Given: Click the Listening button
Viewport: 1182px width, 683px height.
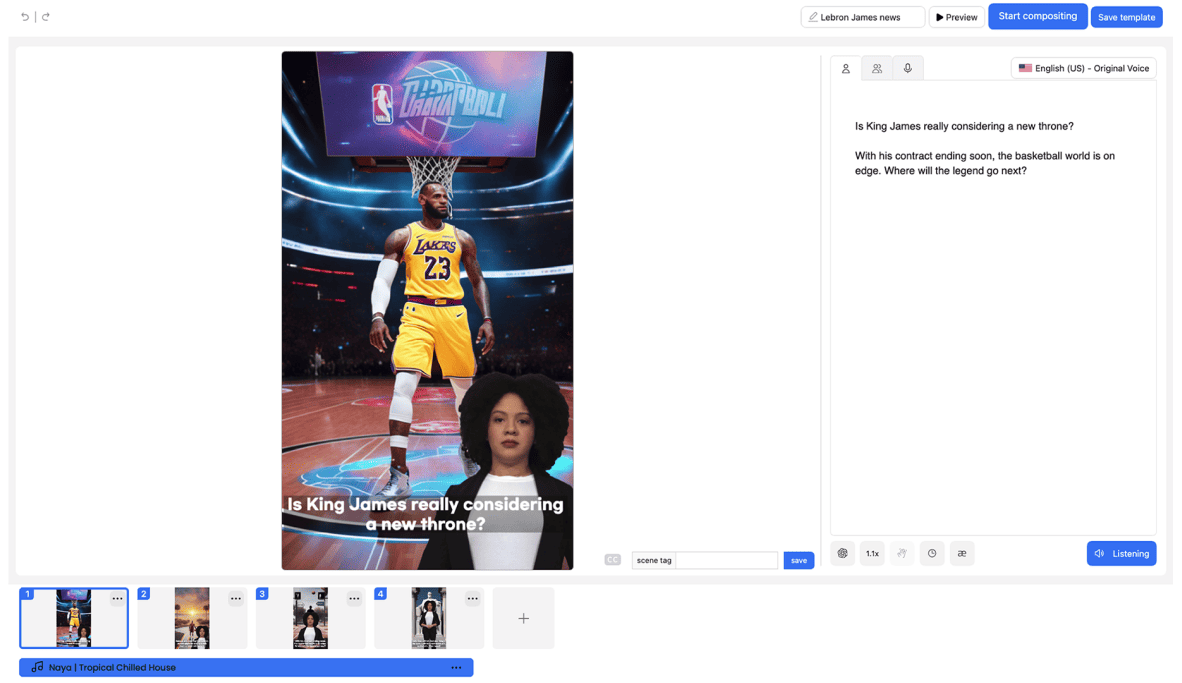Looking at the screenshot, I should coord(1121,553).
